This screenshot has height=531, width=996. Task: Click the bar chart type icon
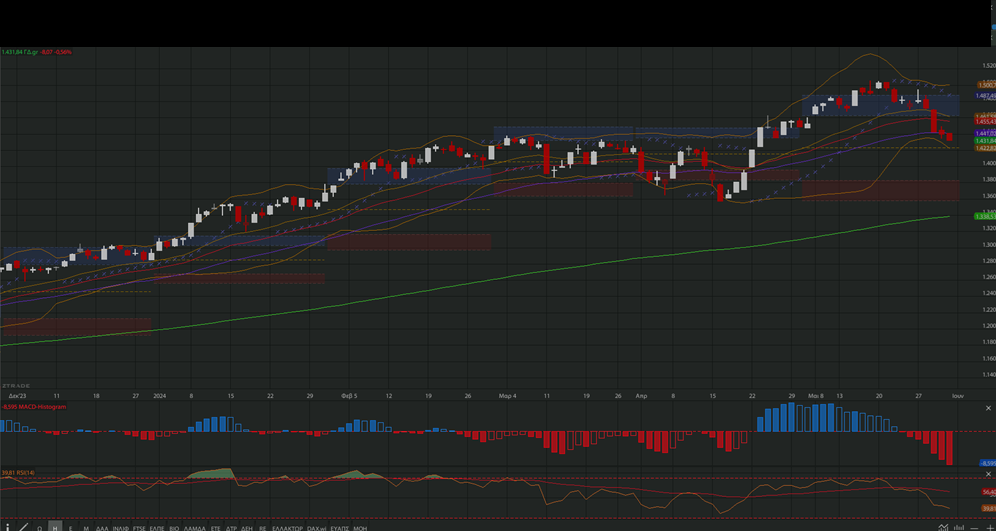pos(959,527)
